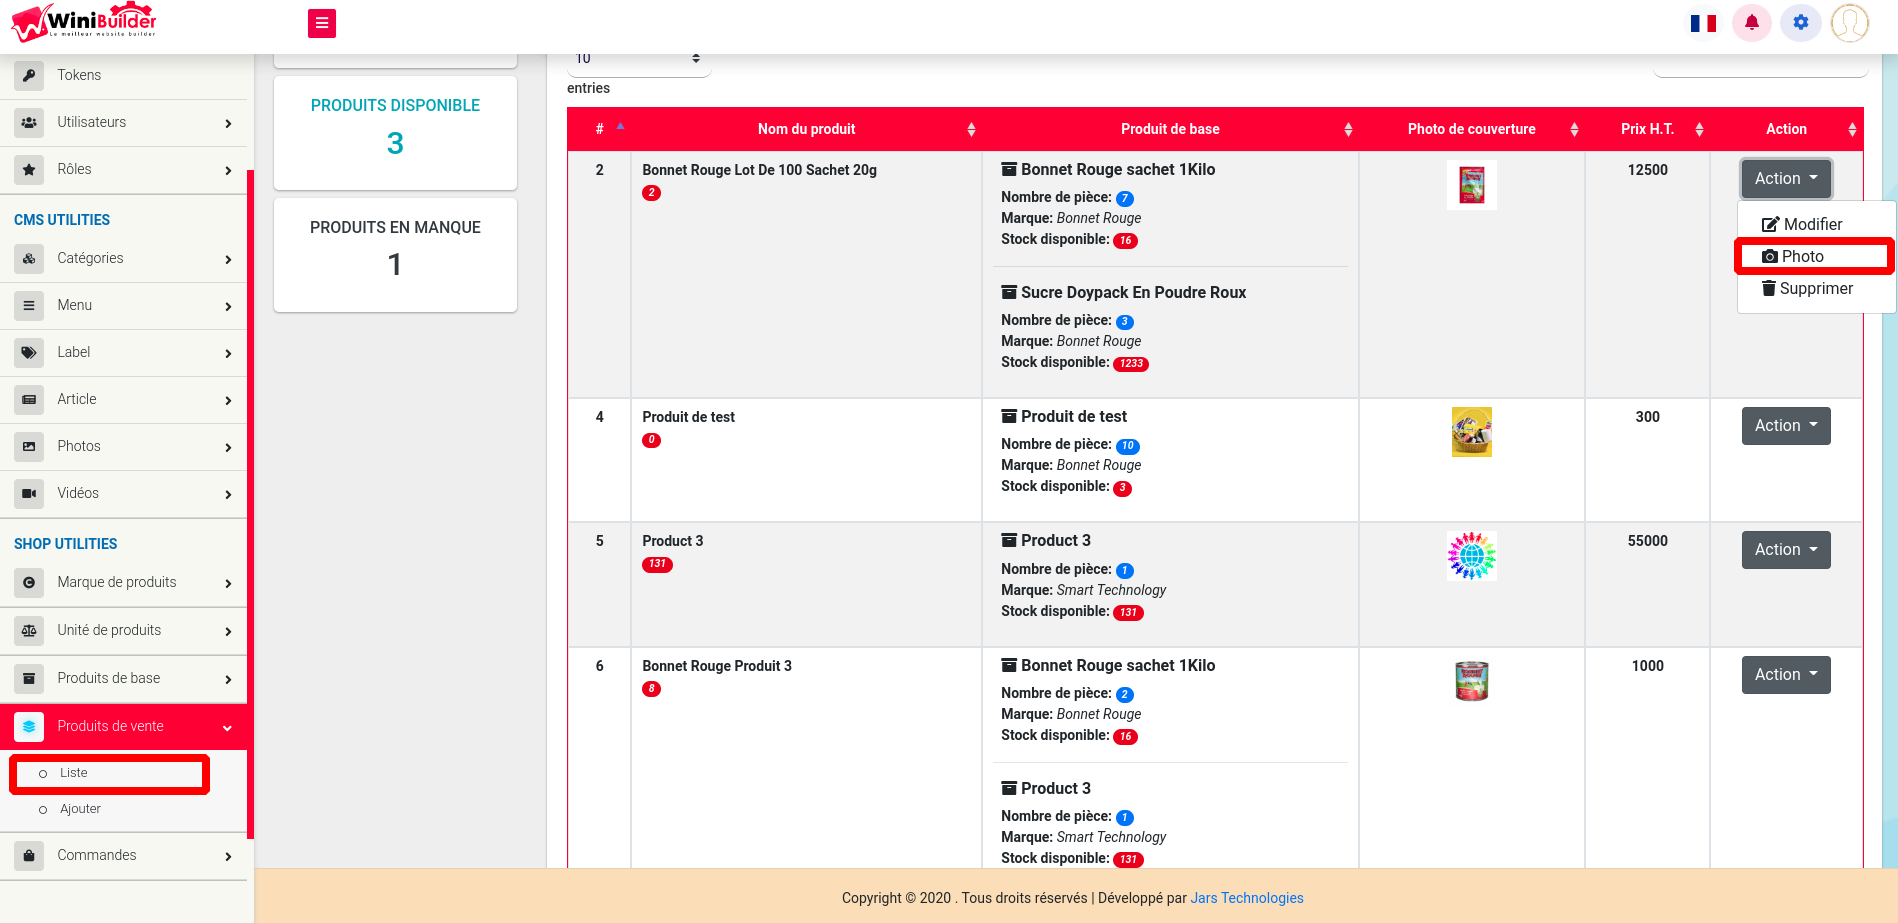The width and height of the screenshot is (1898, 923).
Task: Click cover photo of Produit de test
Action: [1472, 432]
